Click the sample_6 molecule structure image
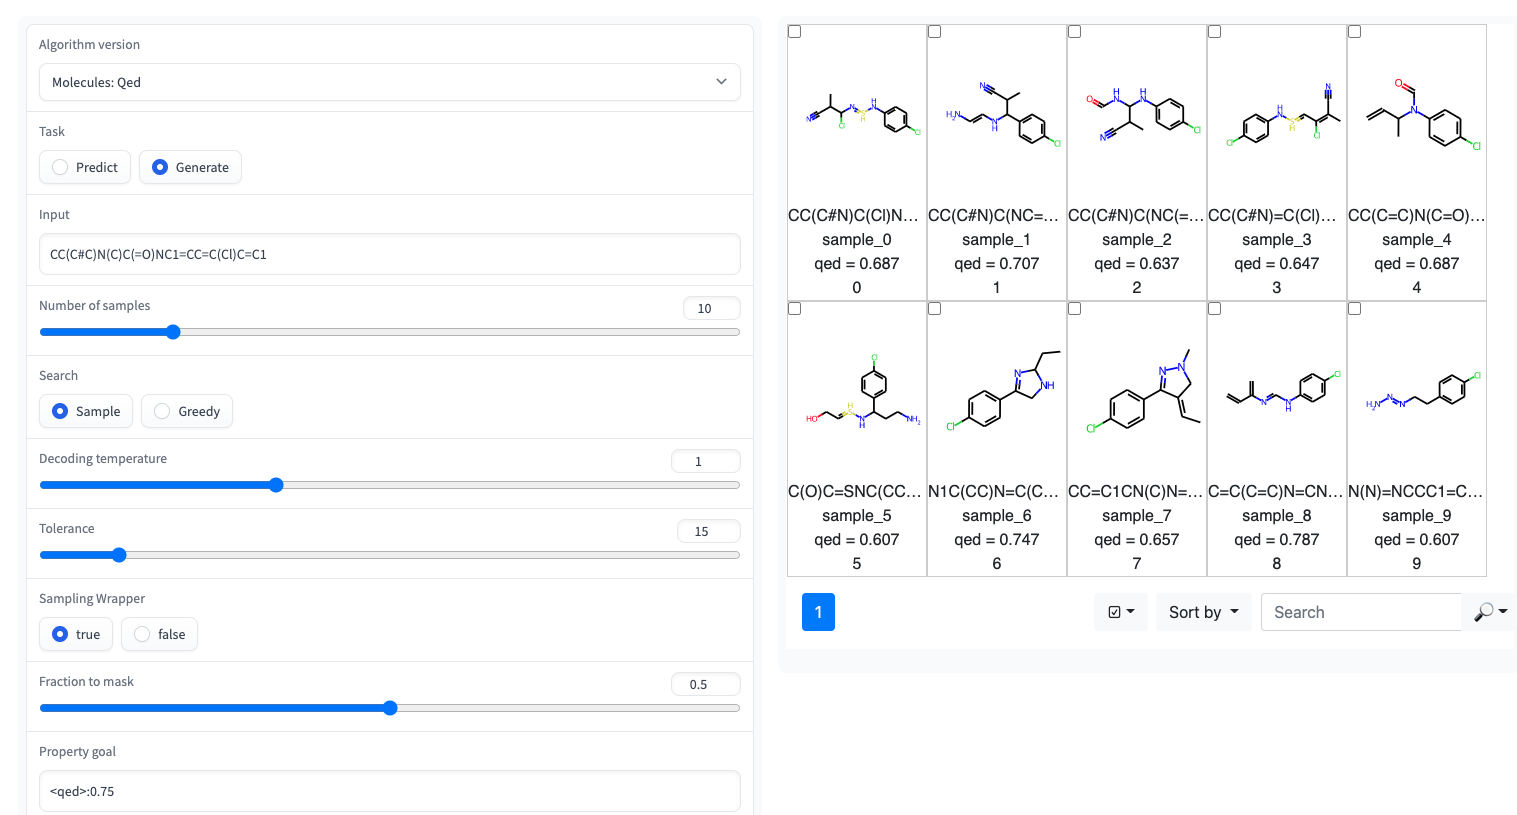 pyautogui.click(x=996, y=392)
